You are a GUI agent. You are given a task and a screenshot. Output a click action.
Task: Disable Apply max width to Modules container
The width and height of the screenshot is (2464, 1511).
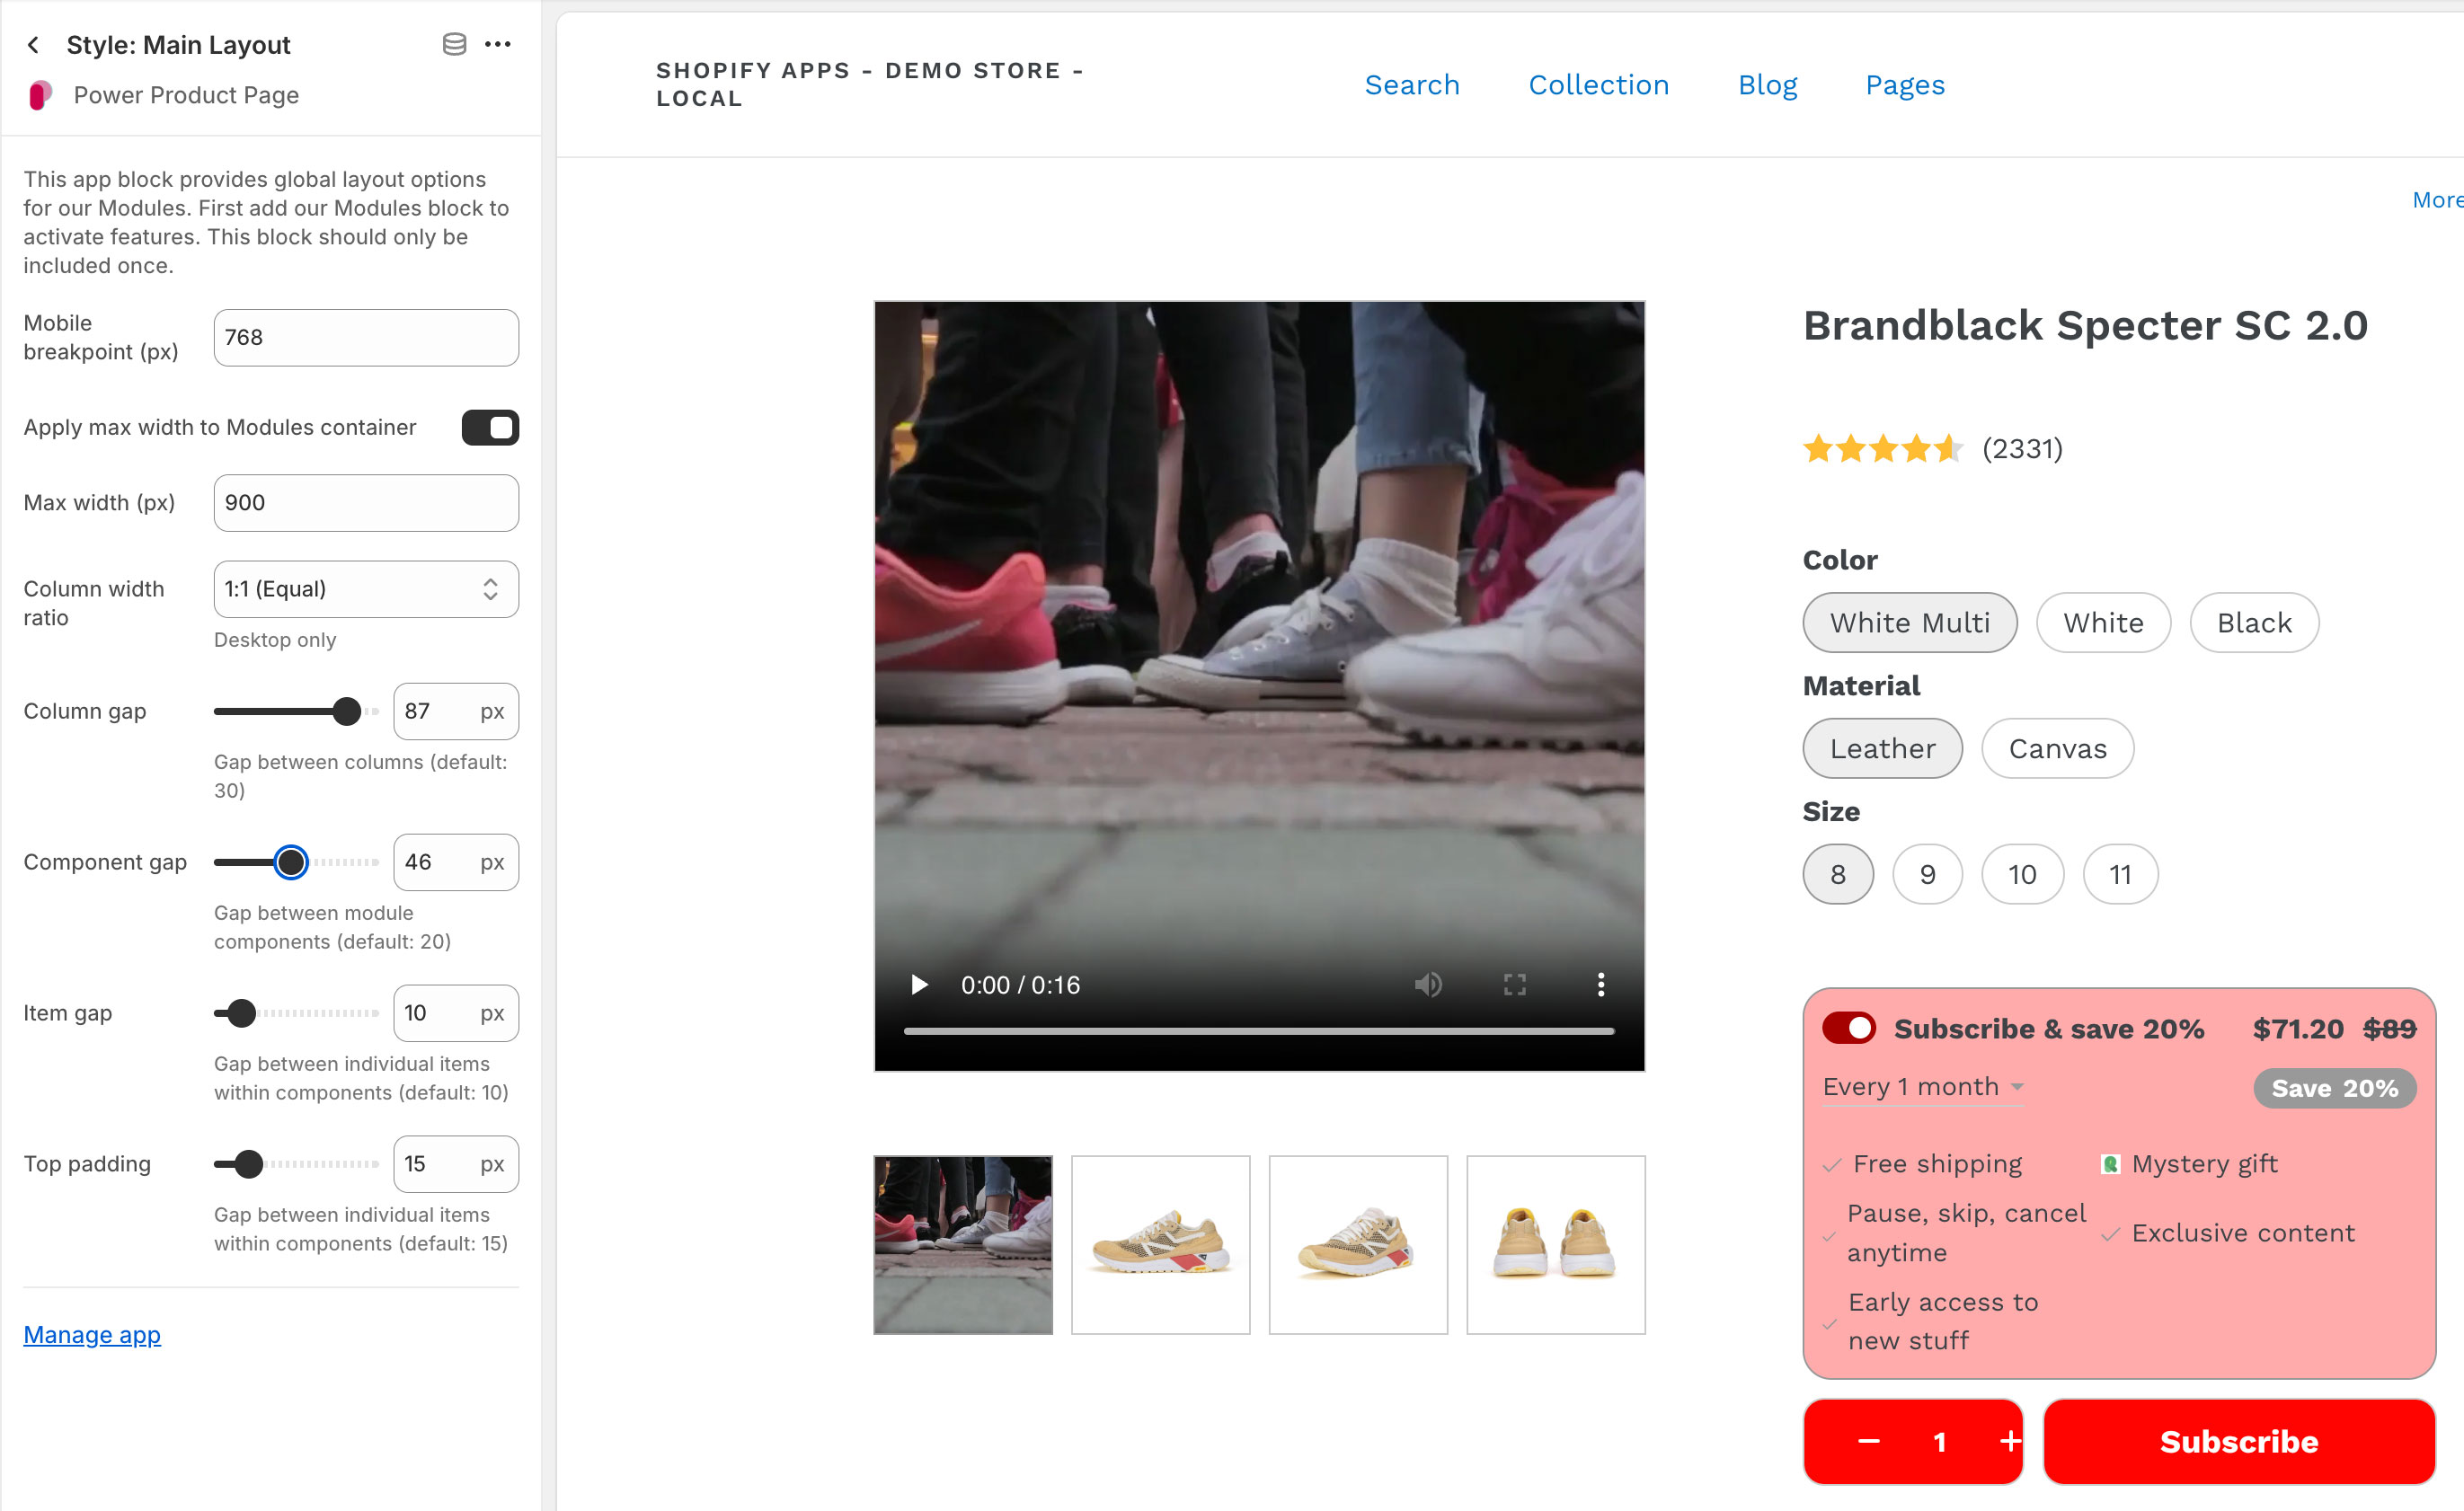coord(489,427)
